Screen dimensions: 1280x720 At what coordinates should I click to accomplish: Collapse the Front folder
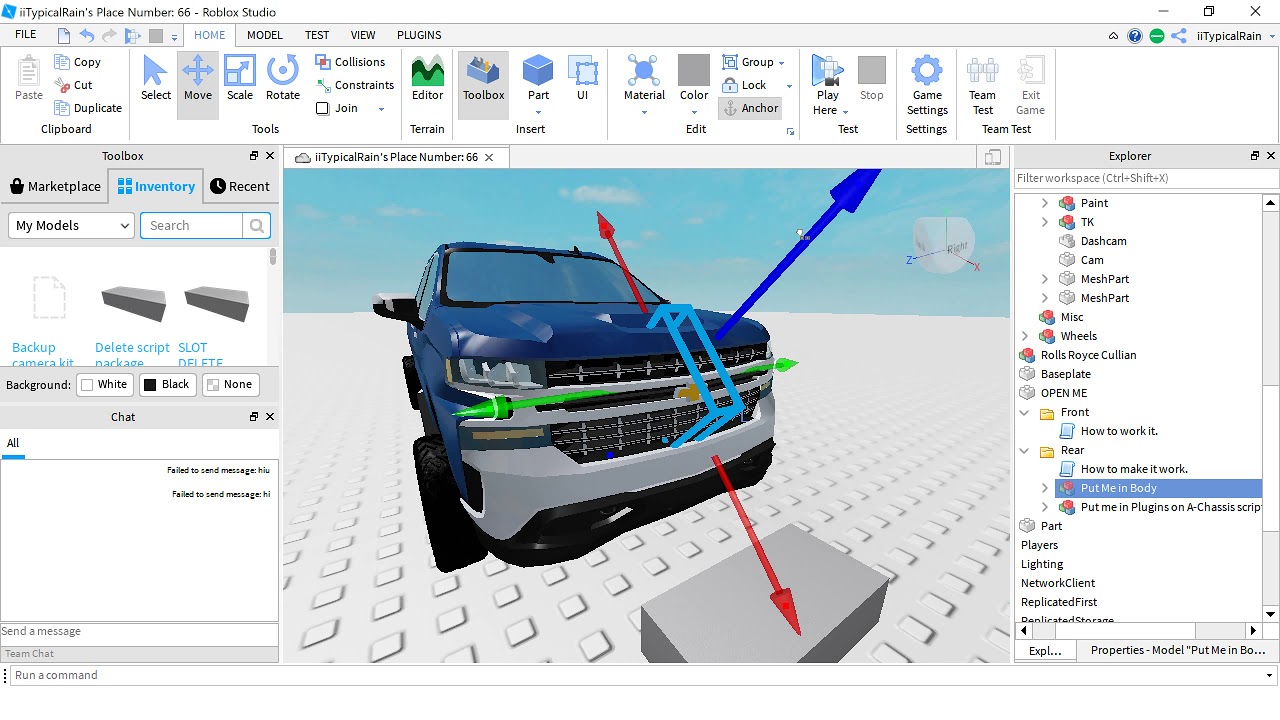pos(1025,412)
